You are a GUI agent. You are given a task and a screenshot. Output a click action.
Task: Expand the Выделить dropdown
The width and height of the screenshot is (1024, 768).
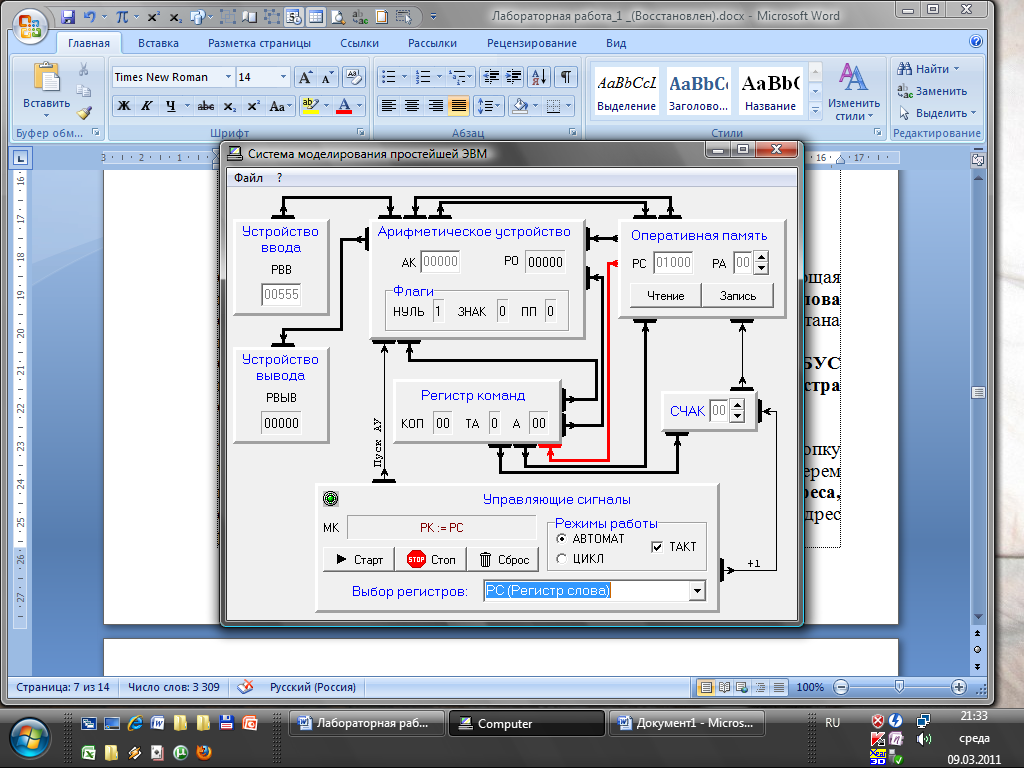tap(974, 113)
